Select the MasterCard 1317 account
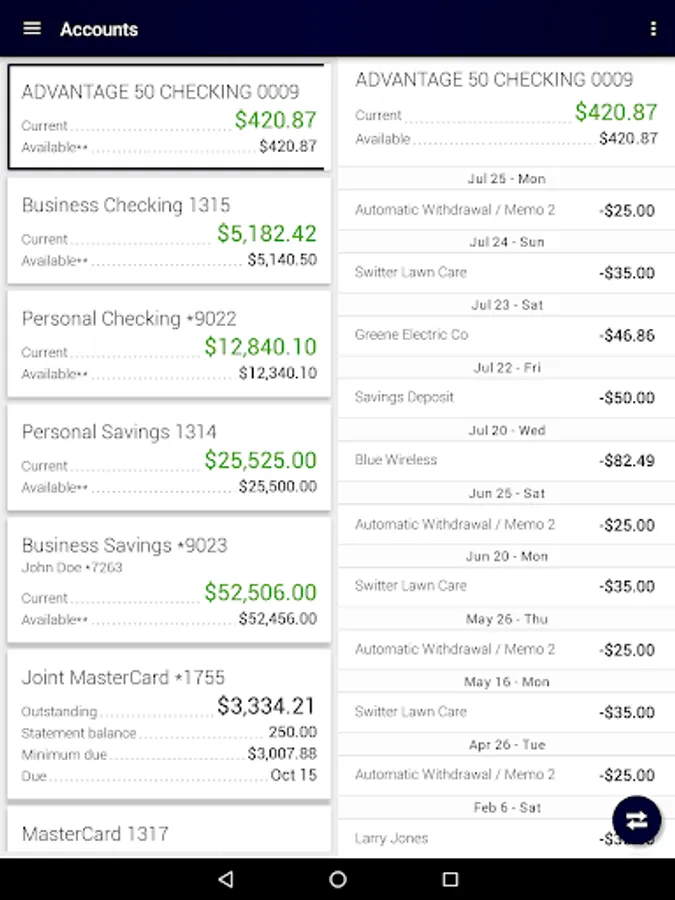 [169, 830]
